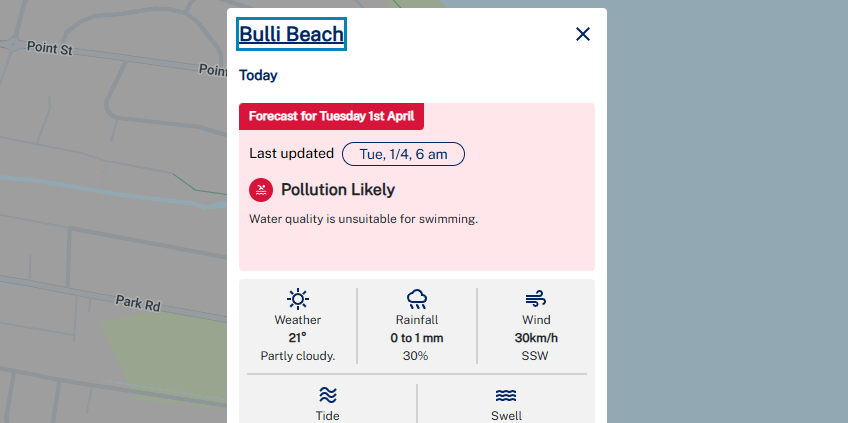Image resolution: width=848 pixels, height=423 pixels.
Task: Click the Swell waves icon
Action: coord(506,396)
